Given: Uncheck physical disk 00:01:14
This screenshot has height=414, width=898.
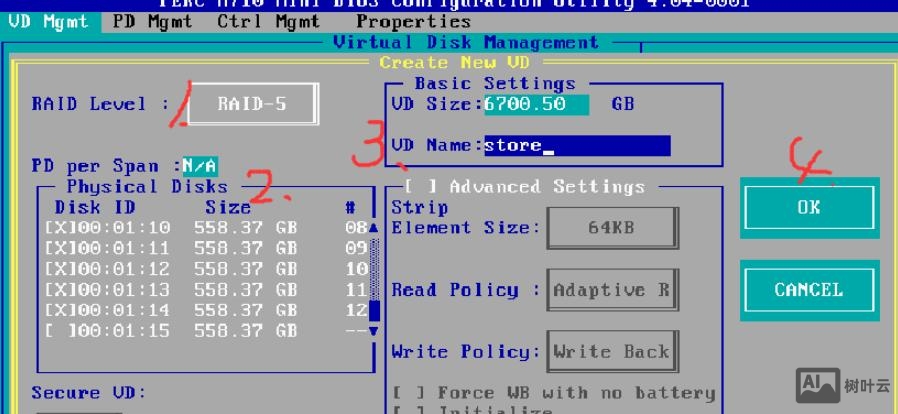Looking at the screenshot, I should [61, 310].
